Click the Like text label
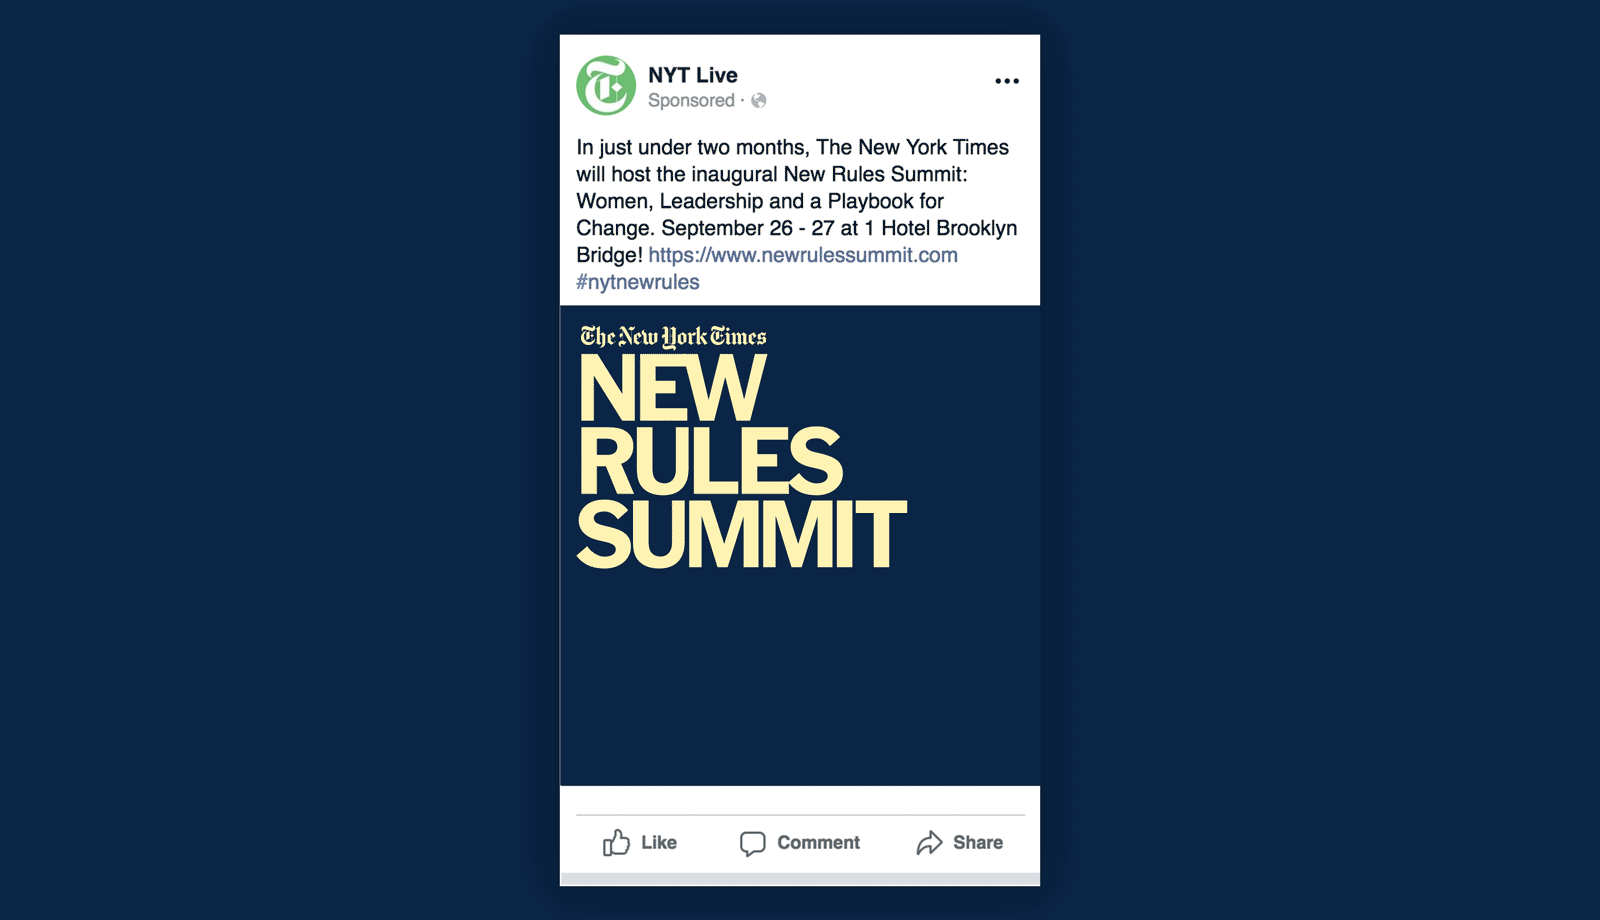The width and height of the screenshot is (1600, 920). [x=659, y=843]
